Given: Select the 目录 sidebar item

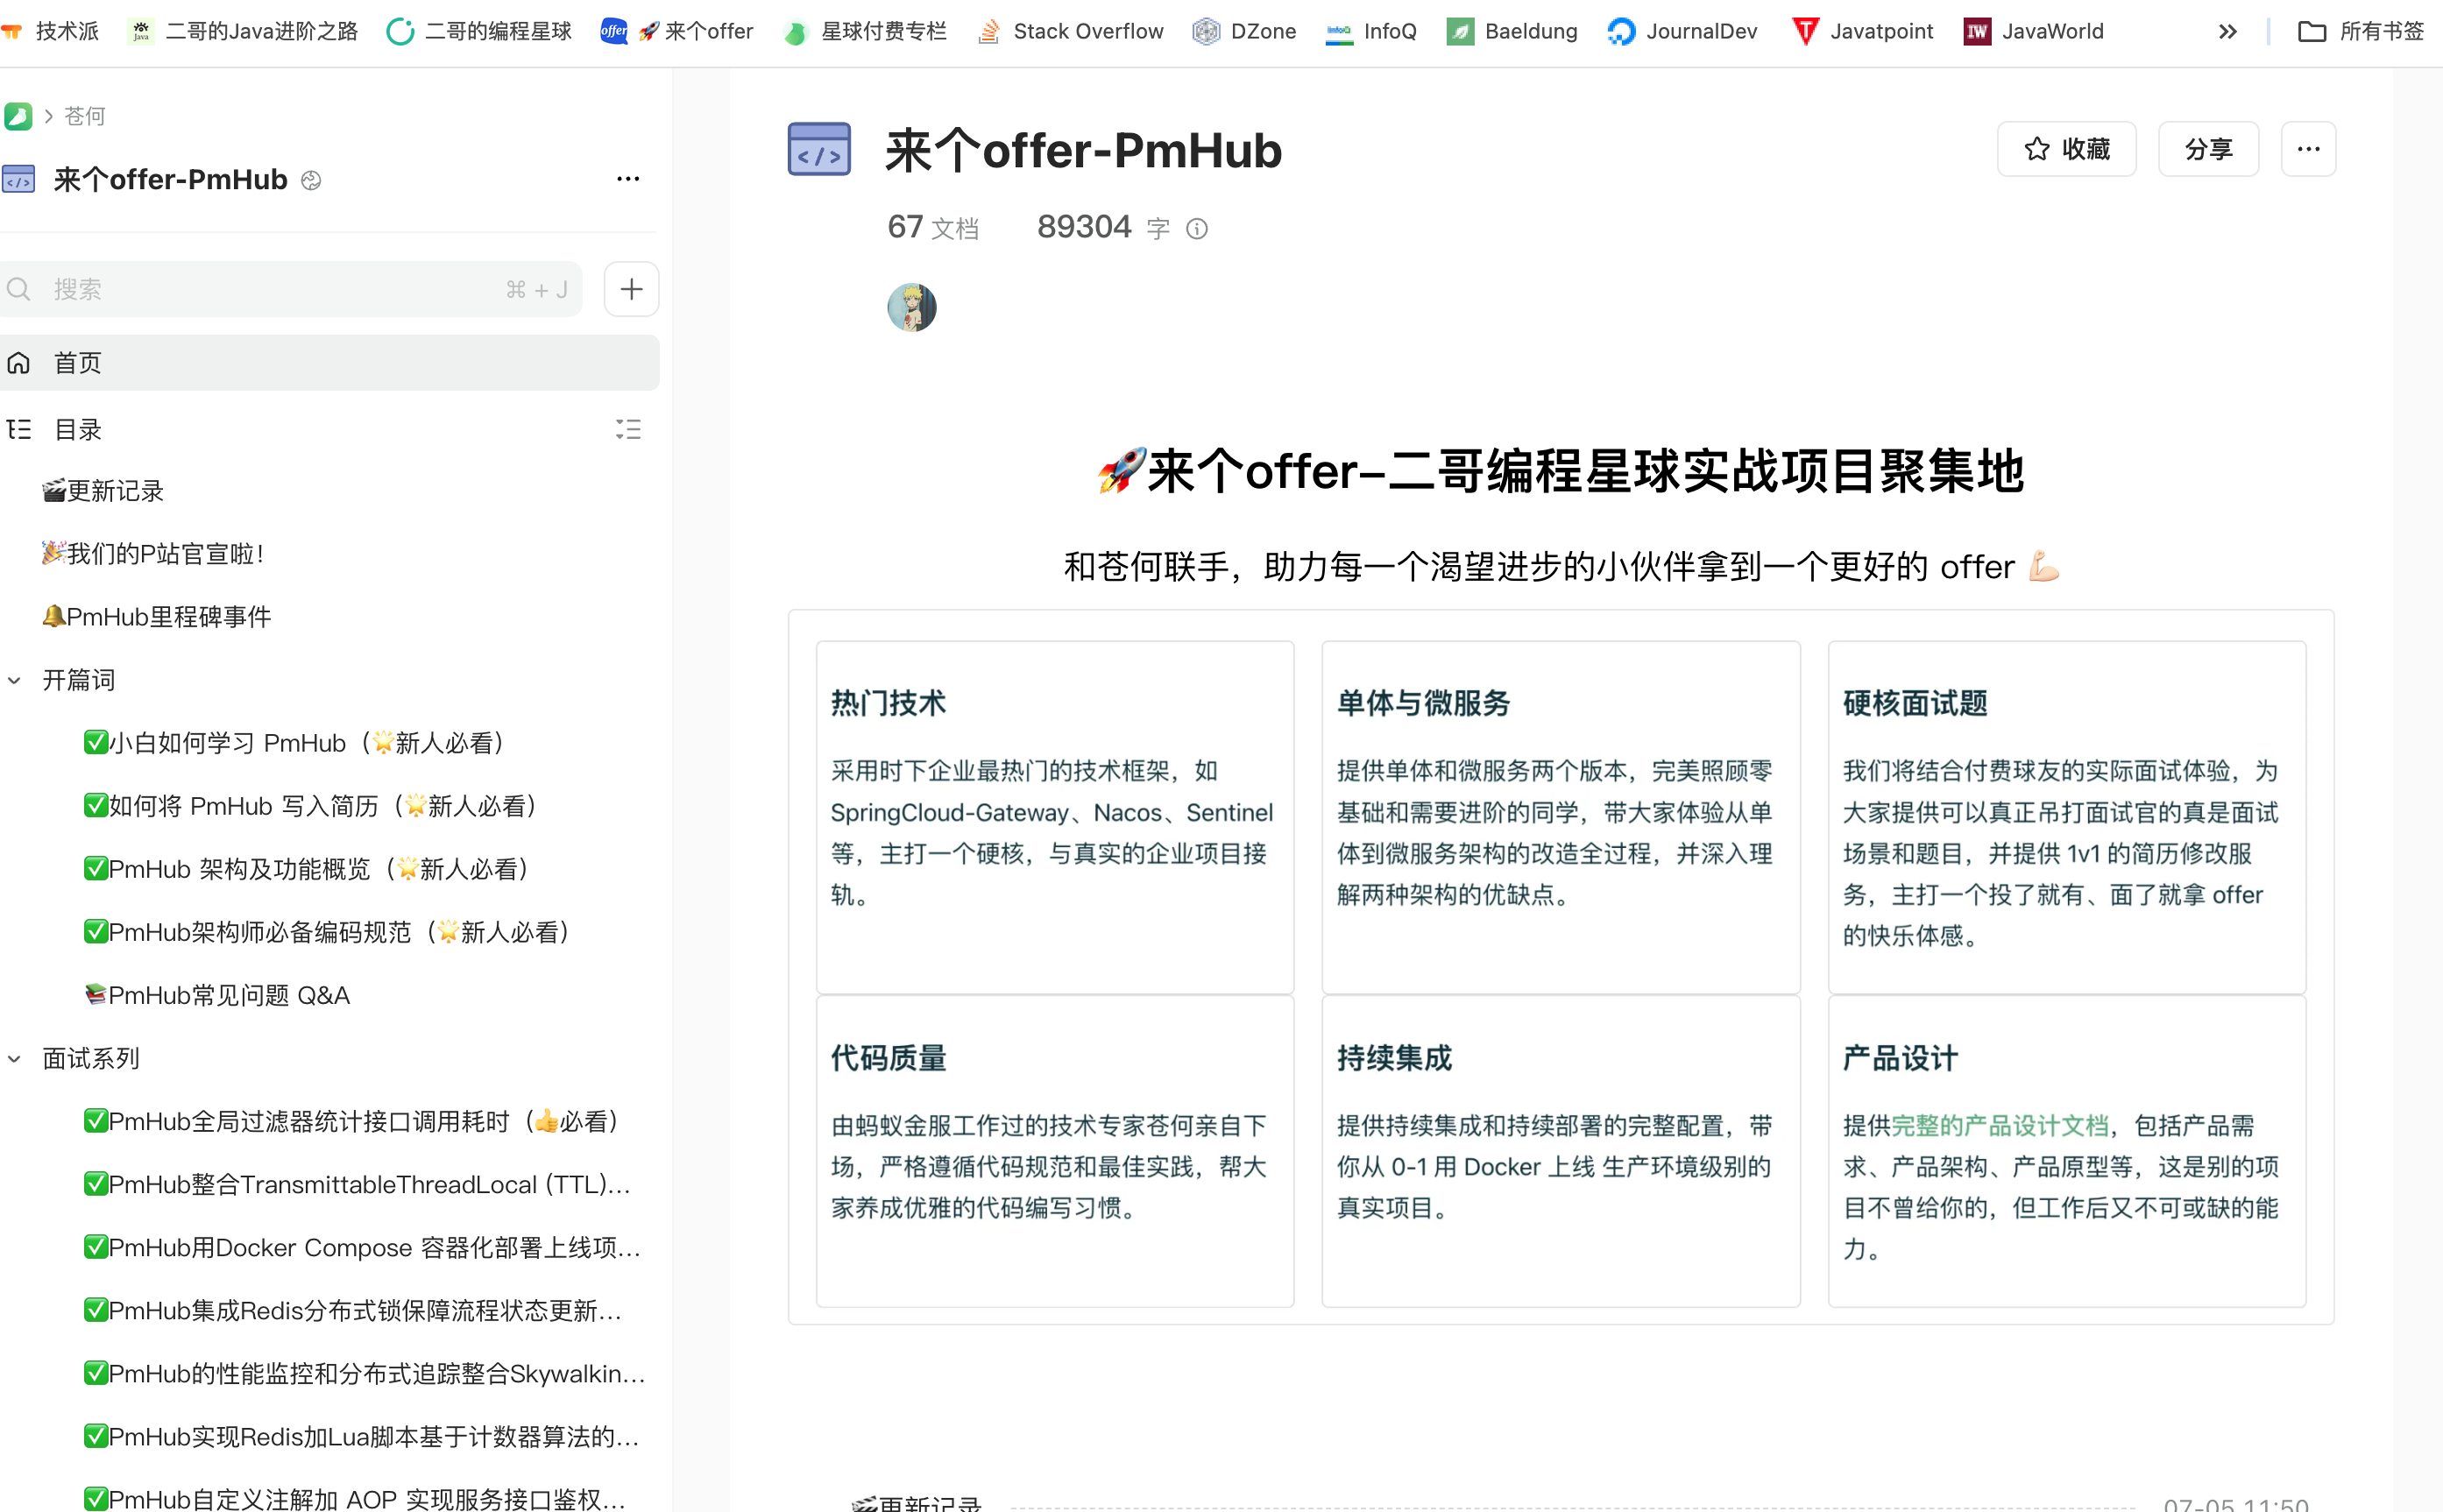Looking at the screenshot, I should (x=78, y=430).
